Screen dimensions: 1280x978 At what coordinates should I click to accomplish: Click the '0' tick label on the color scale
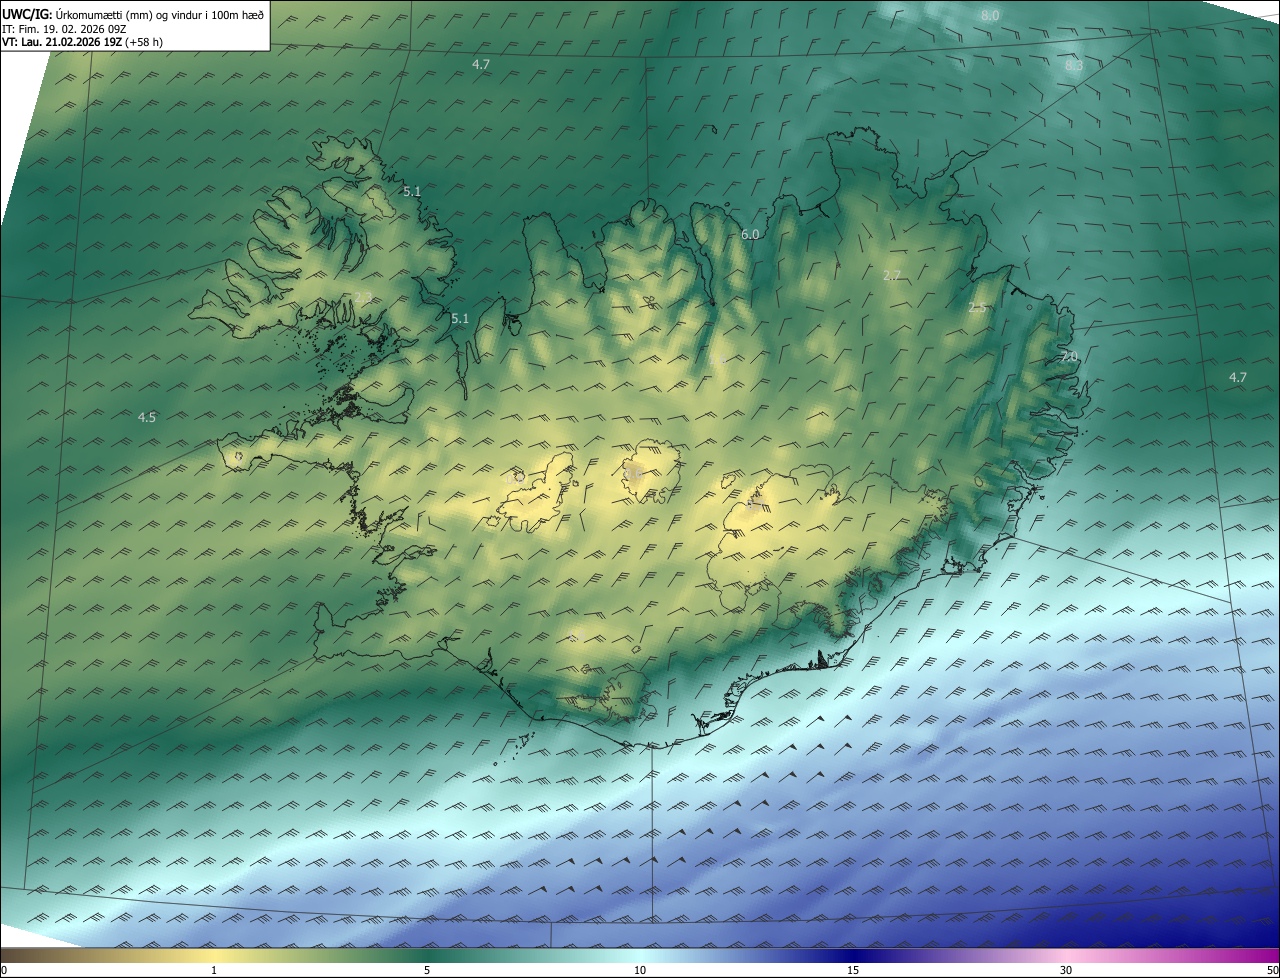click(x=4, y=970)
